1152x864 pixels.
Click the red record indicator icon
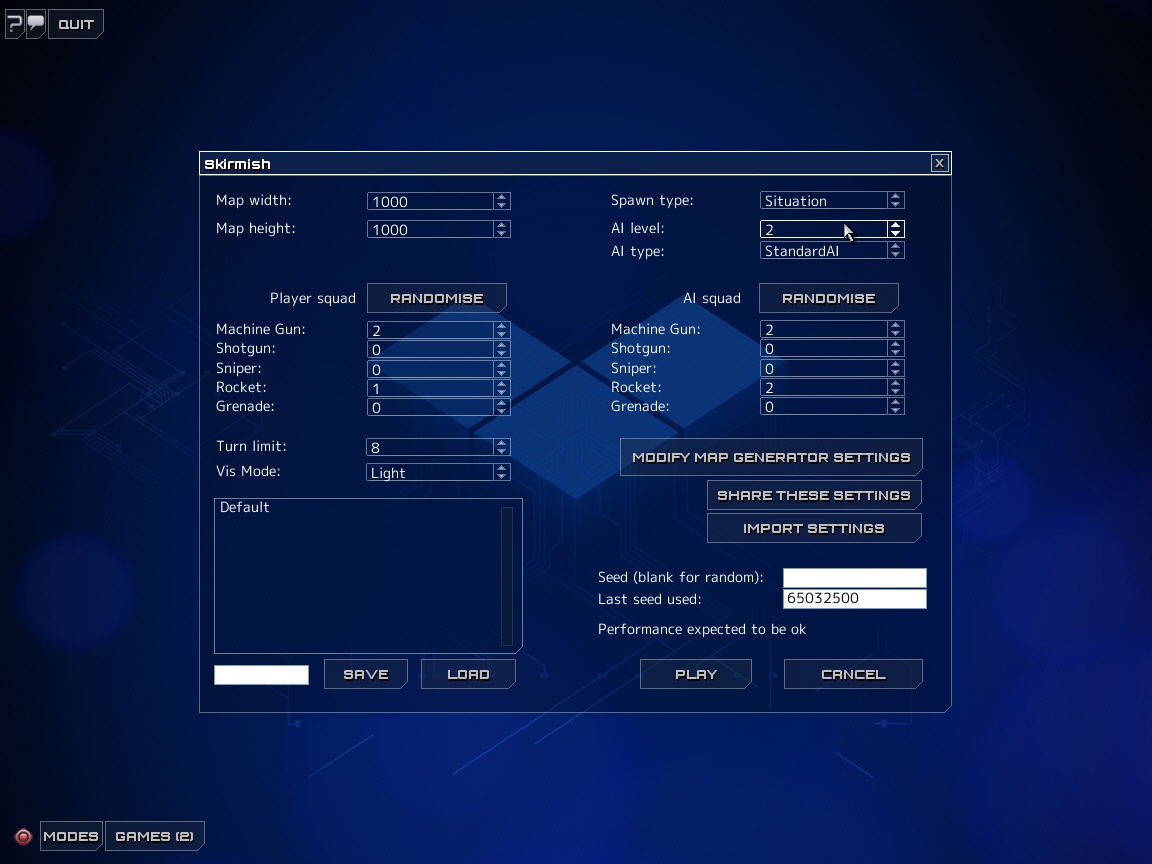[23, 836]
